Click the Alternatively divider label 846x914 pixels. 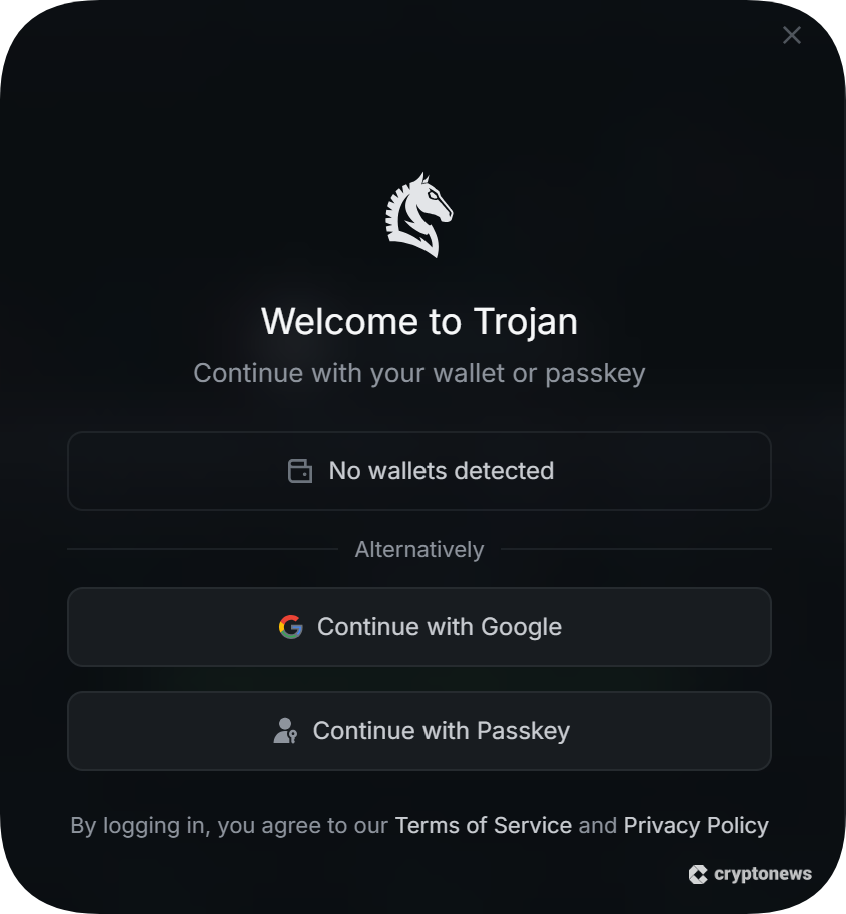pos(419,550)
